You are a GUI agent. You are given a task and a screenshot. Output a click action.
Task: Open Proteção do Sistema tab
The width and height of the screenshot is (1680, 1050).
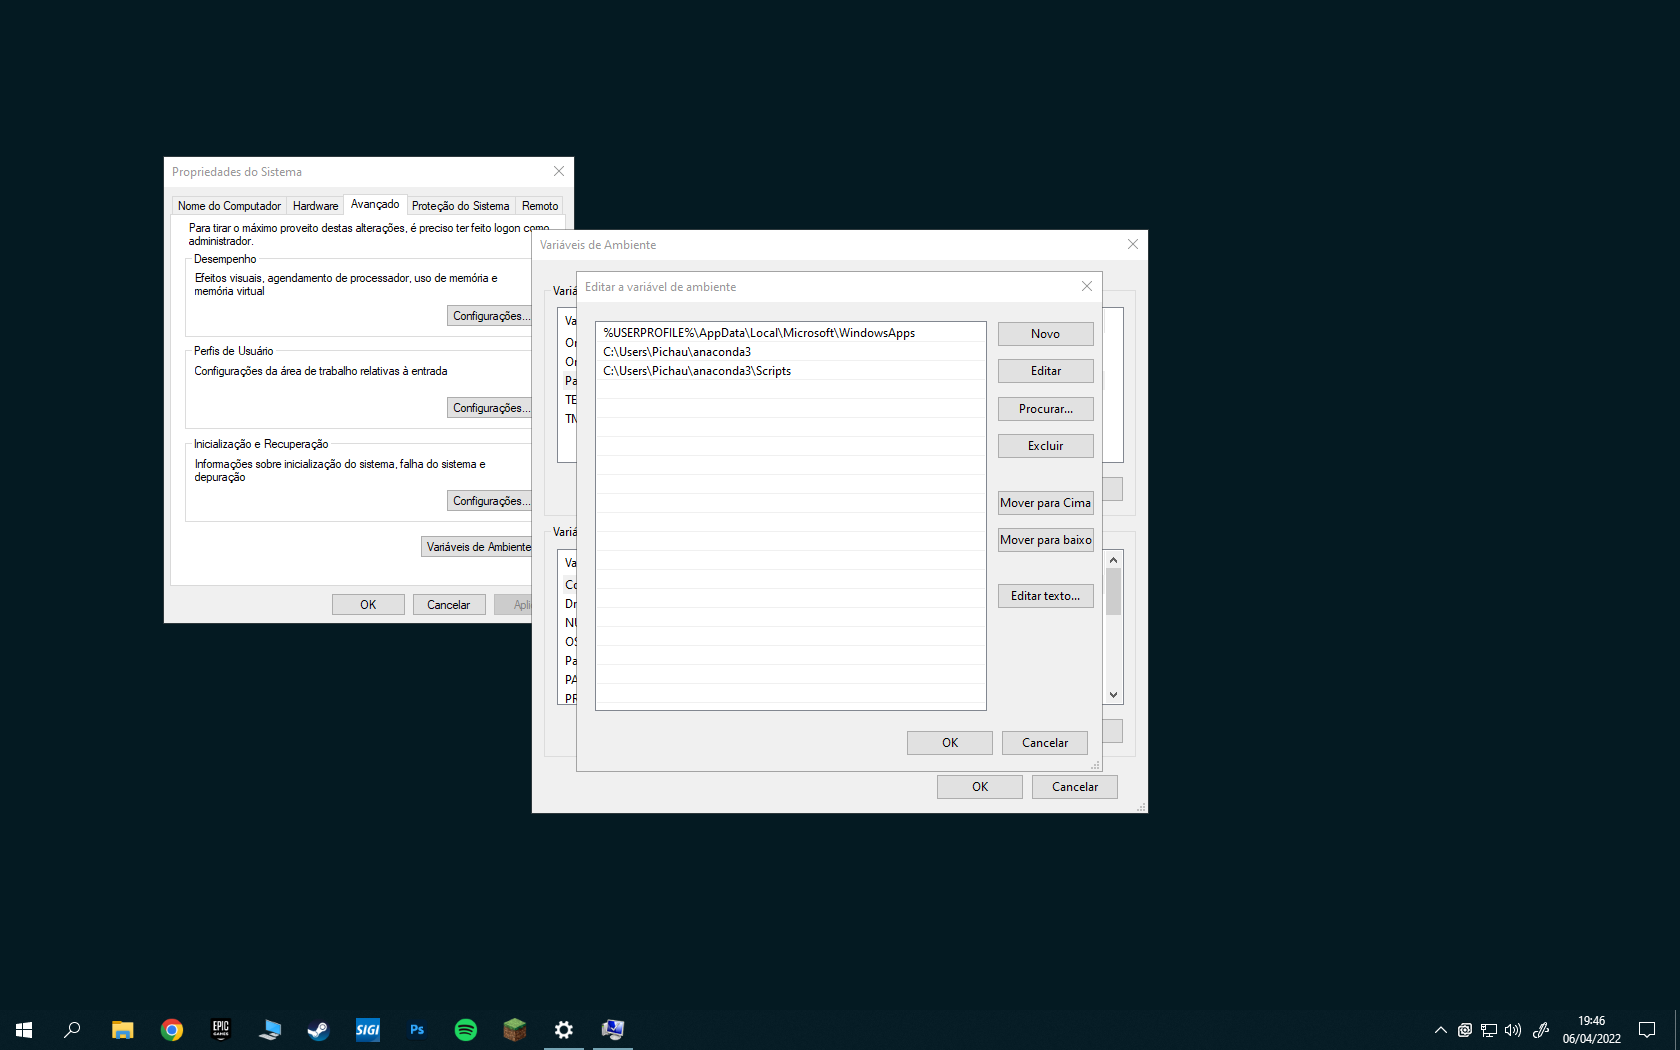click(x=460, y=206)
